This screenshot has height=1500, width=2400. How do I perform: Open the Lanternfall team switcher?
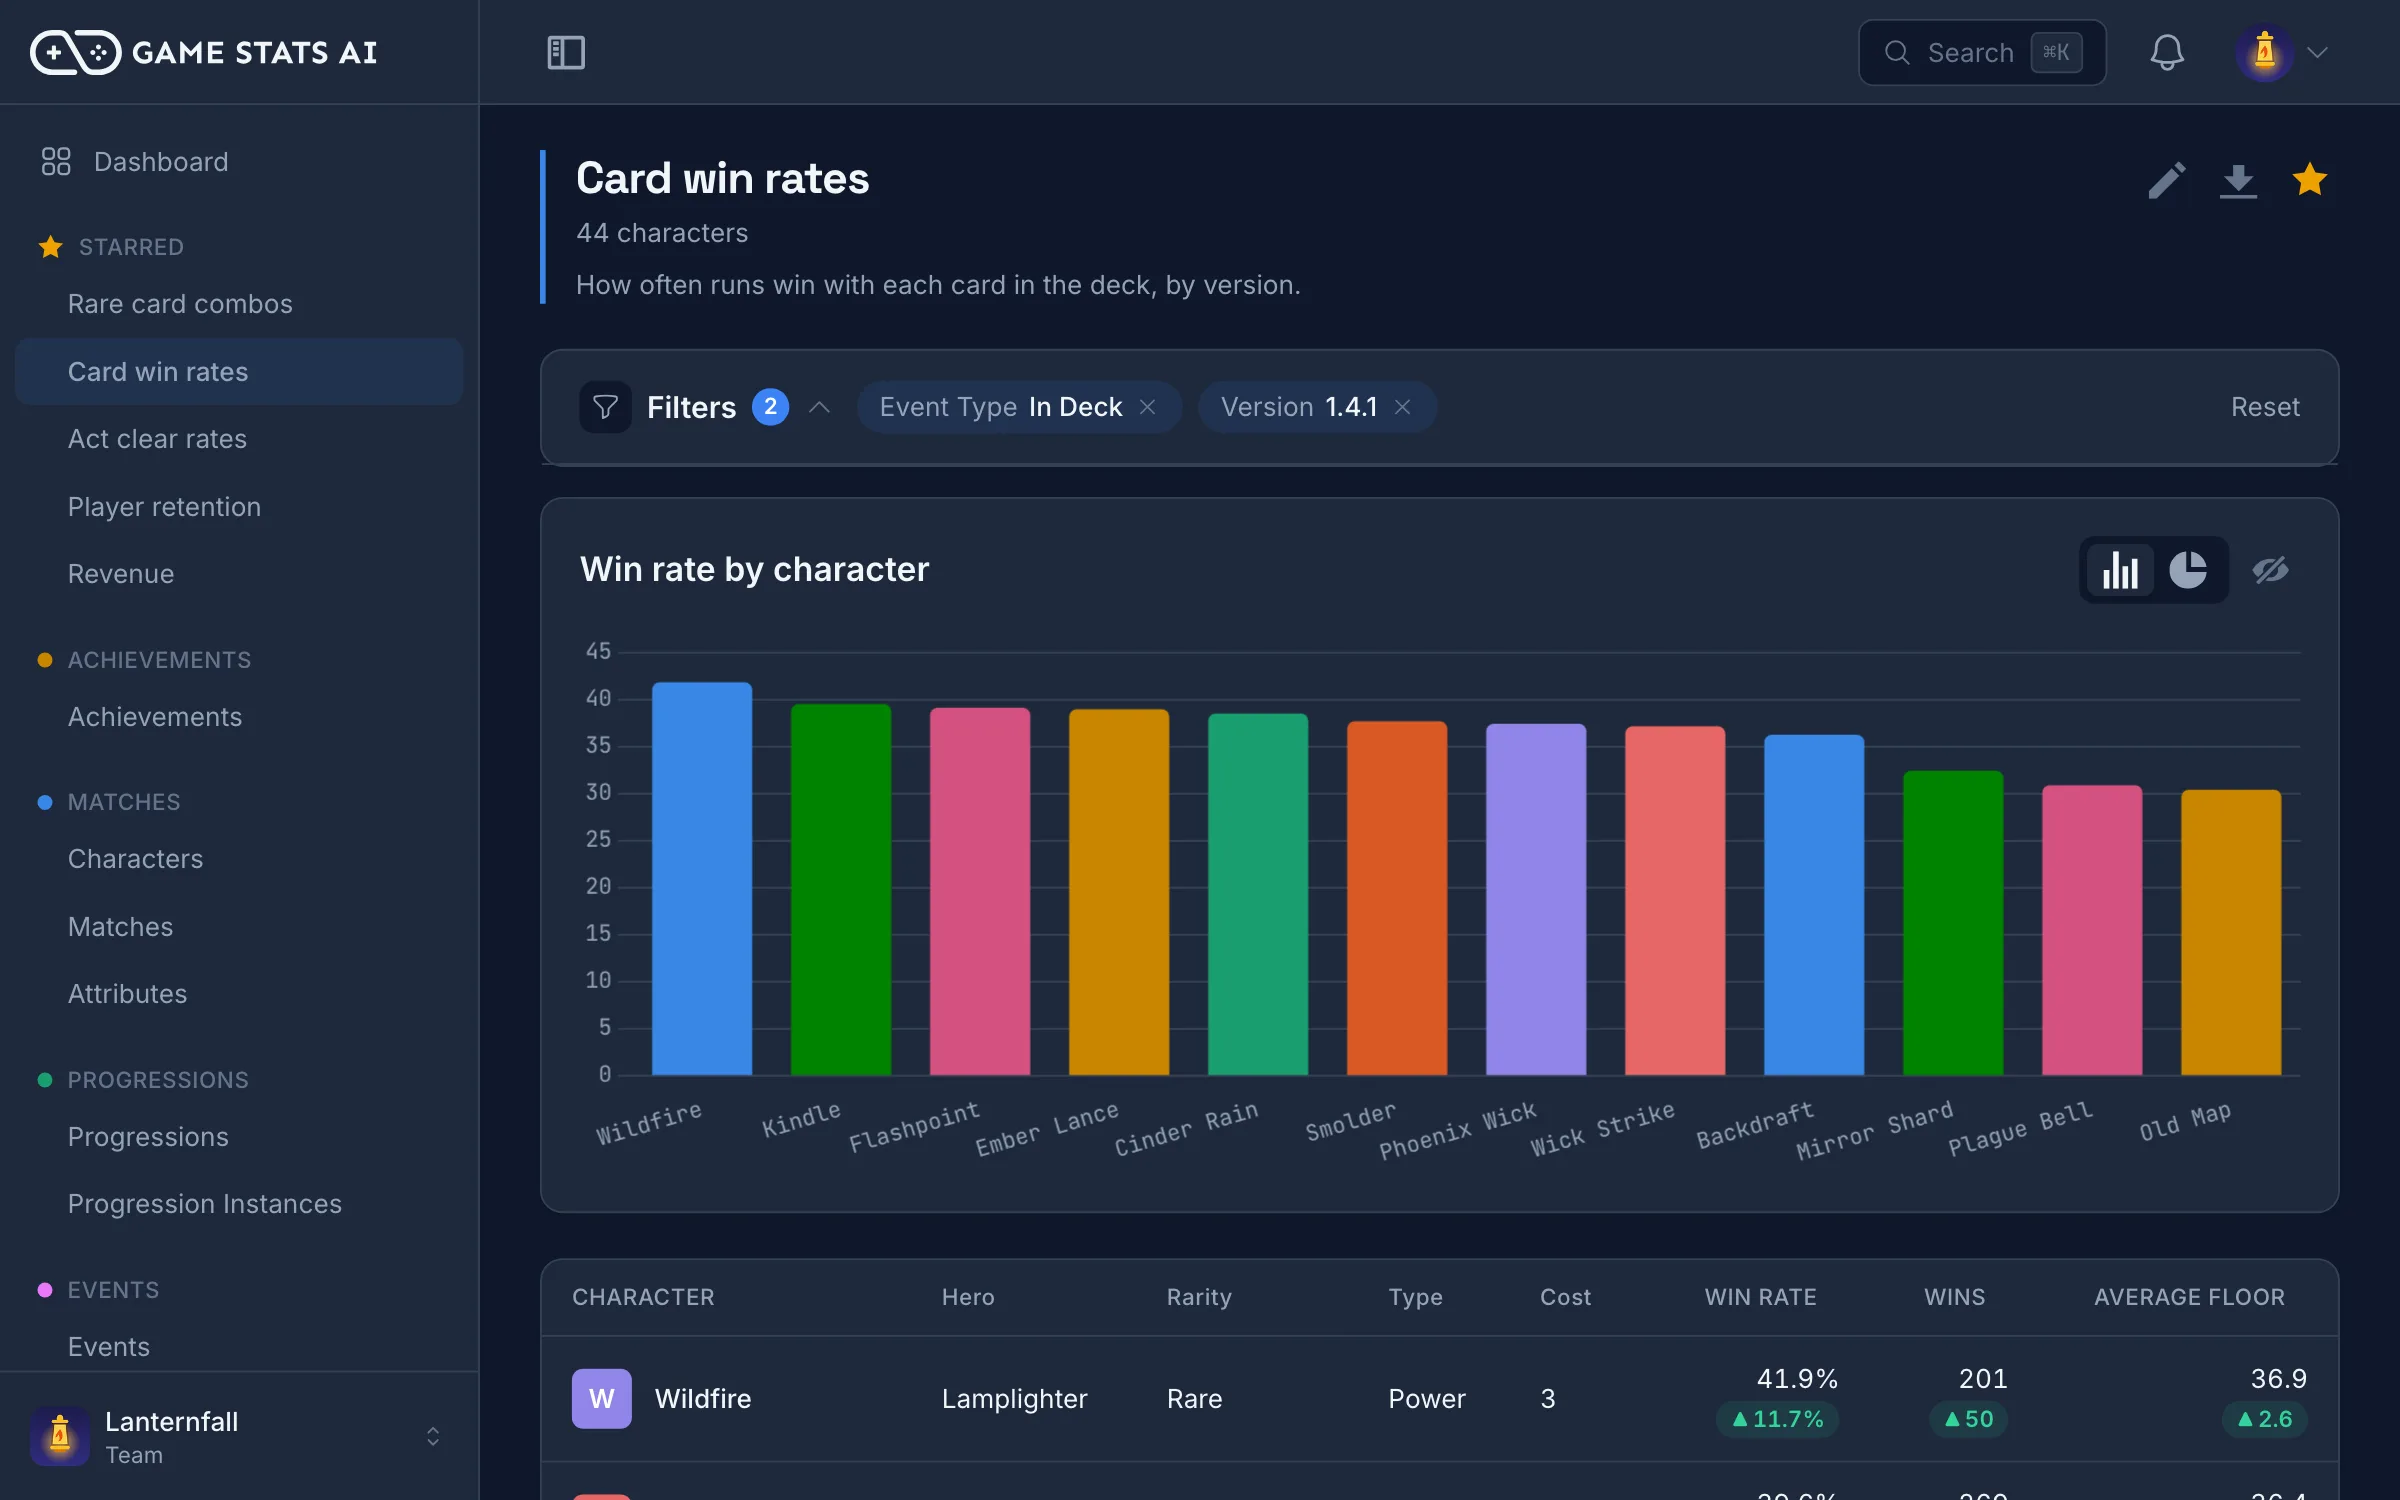pos(239,1436)
